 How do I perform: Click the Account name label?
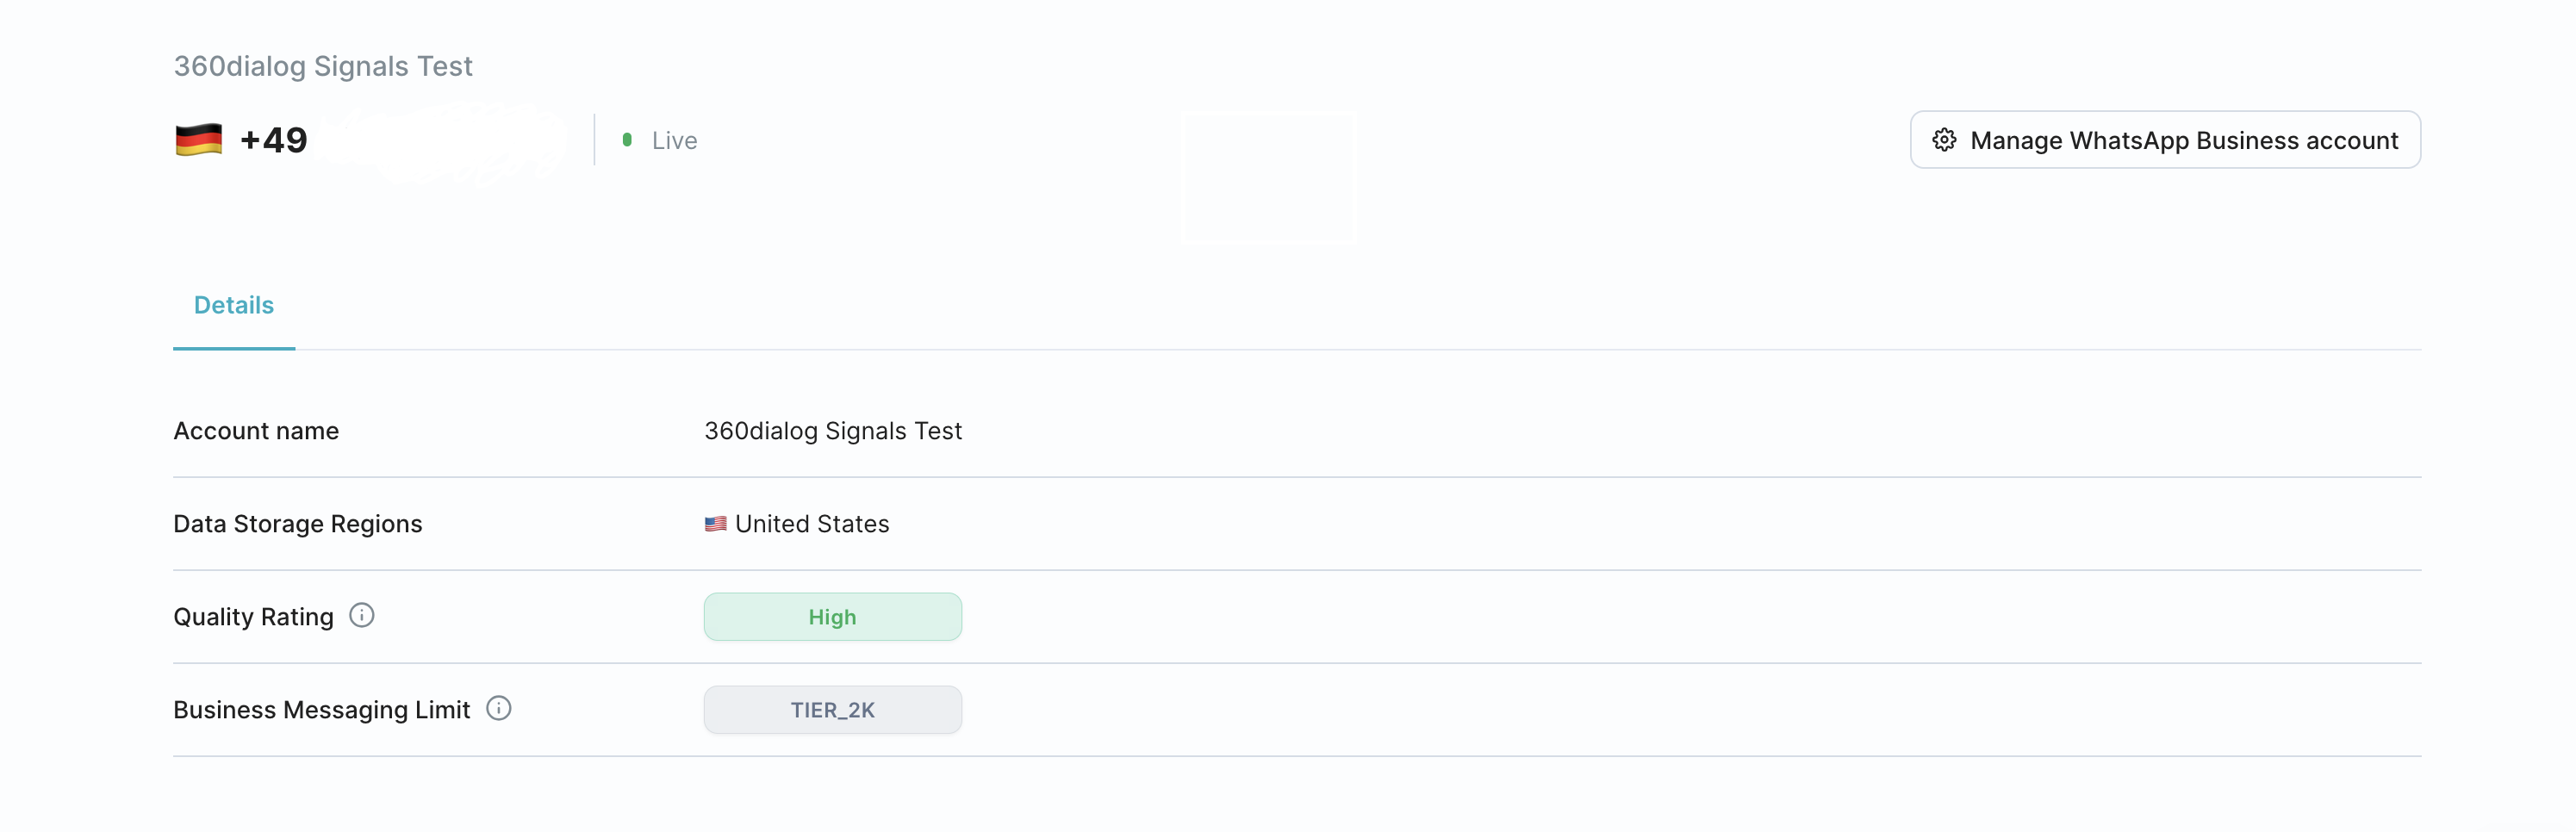pos(256,431)
